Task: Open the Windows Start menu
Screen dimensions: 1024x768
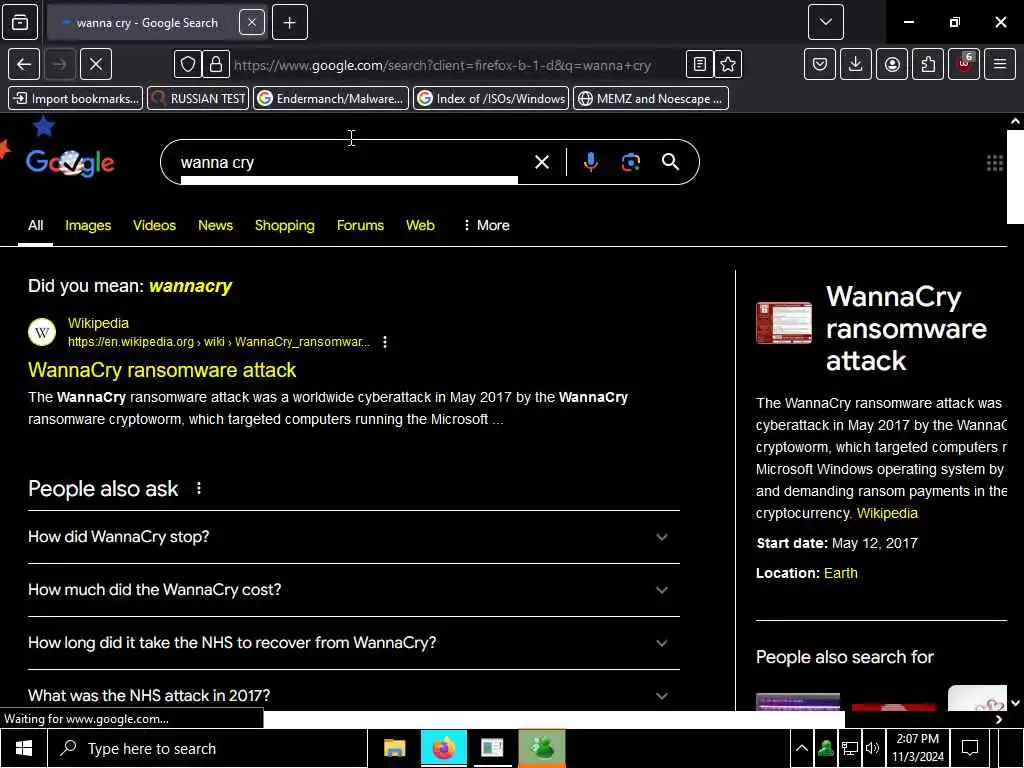Action: coord(24,748)
